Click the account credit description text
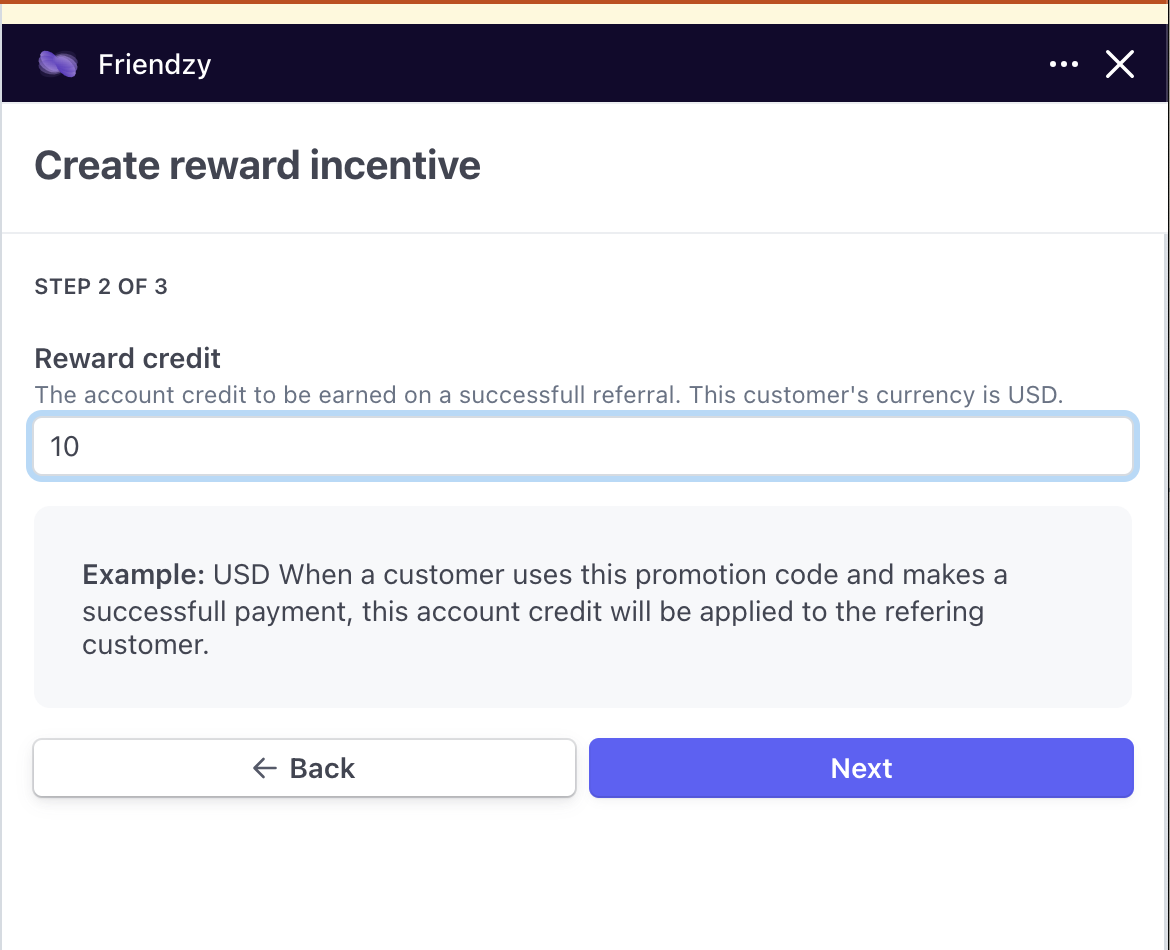The image size is (1170, 950). click(x=548, y=394)
